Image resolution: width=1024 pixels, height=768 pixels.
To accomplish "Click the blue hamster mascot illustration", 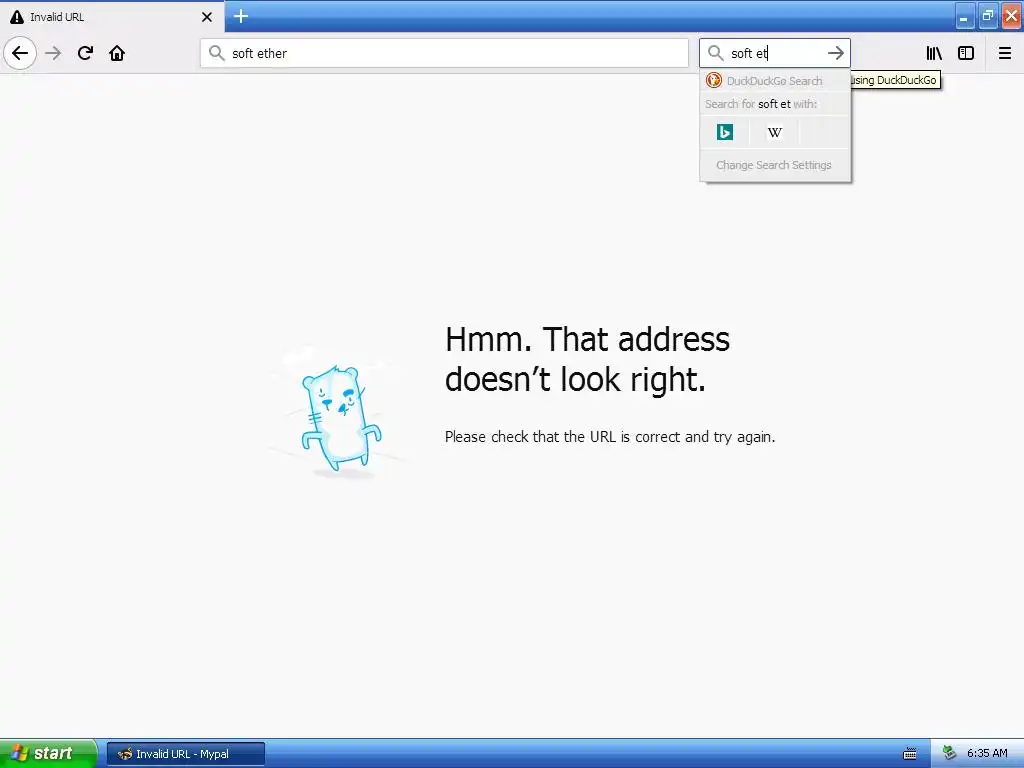I will [x=340, y=418].
